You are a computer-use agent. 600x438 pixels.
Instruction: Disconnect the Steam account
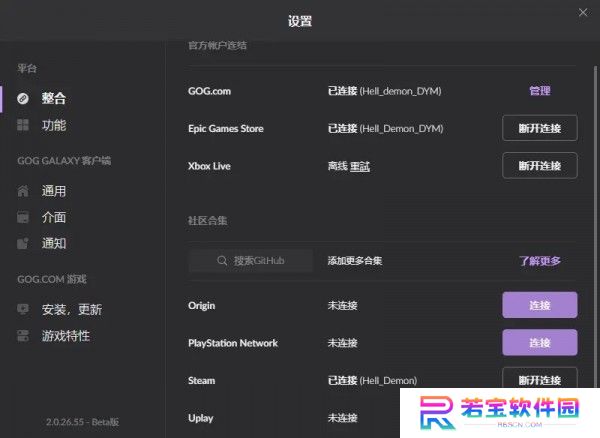tap(540, 378)
